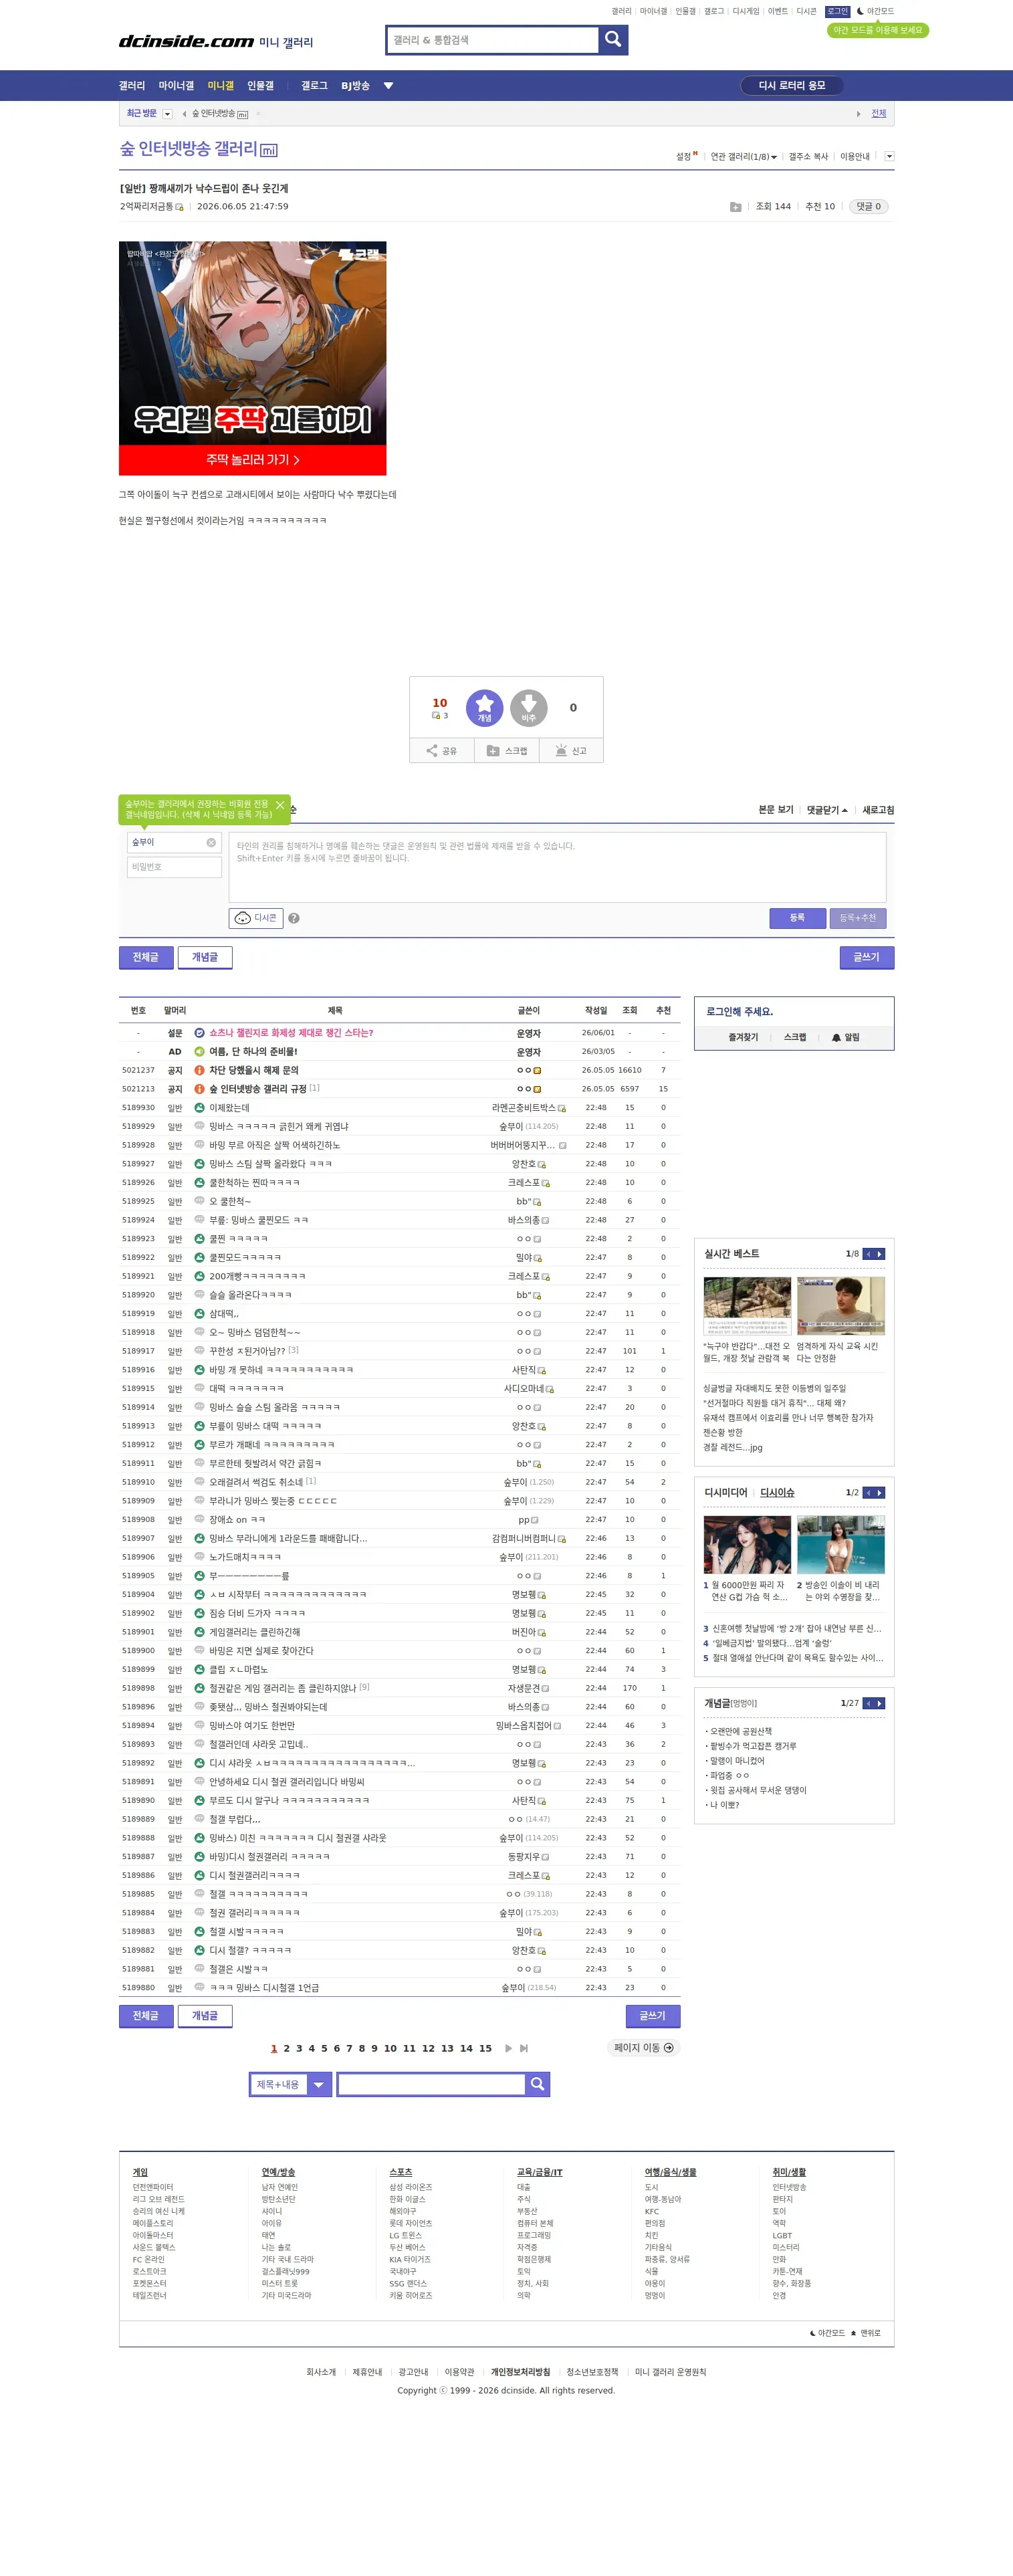The image size is (1013, 2576).
Task: Select the 개념글 tab above the list
Action: [x=205, y=958]
